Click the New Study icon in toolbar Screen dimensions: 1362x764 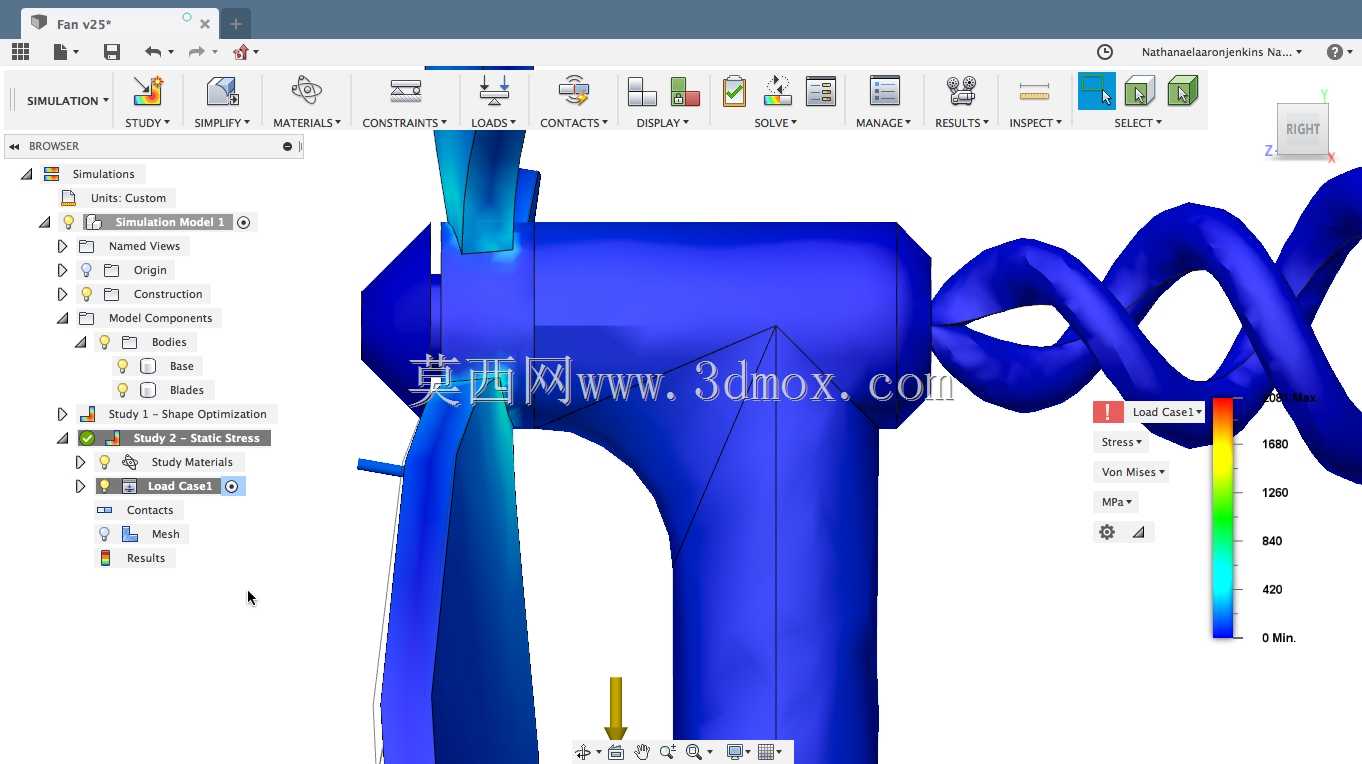[x=148, y=92]
